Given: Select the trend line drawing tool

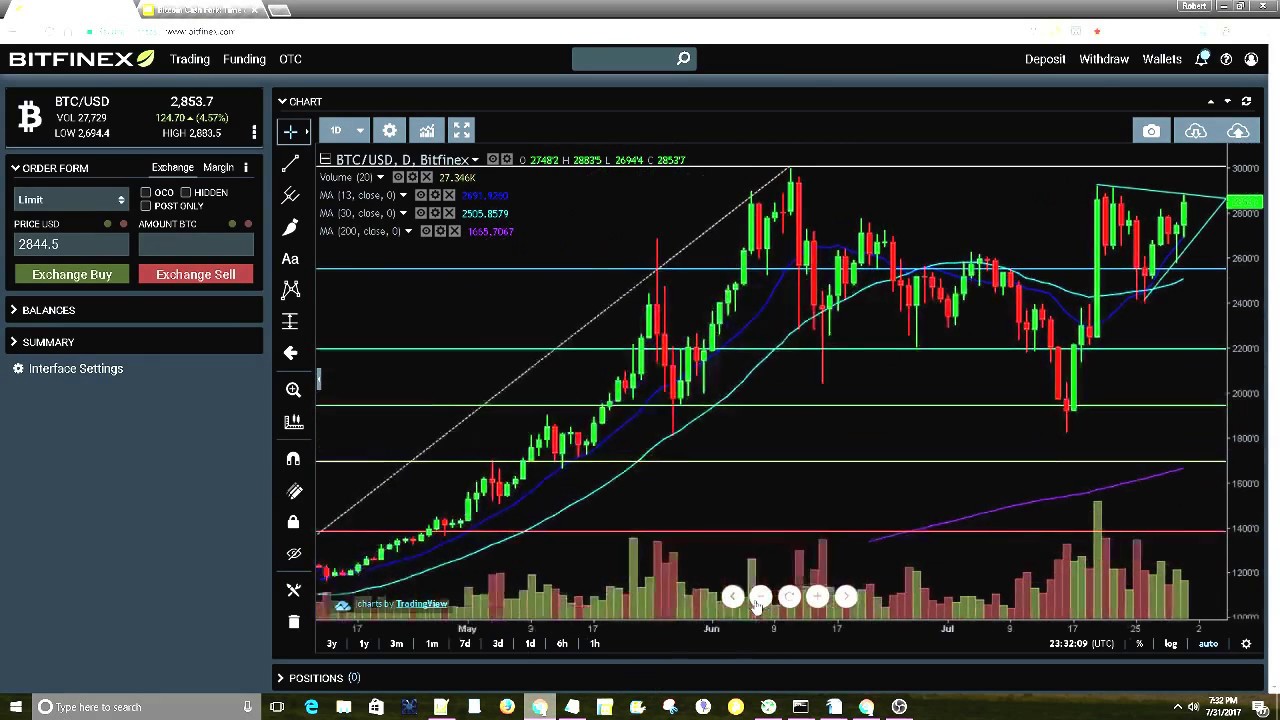Looking at the screenshot, I should coord(291,163).
